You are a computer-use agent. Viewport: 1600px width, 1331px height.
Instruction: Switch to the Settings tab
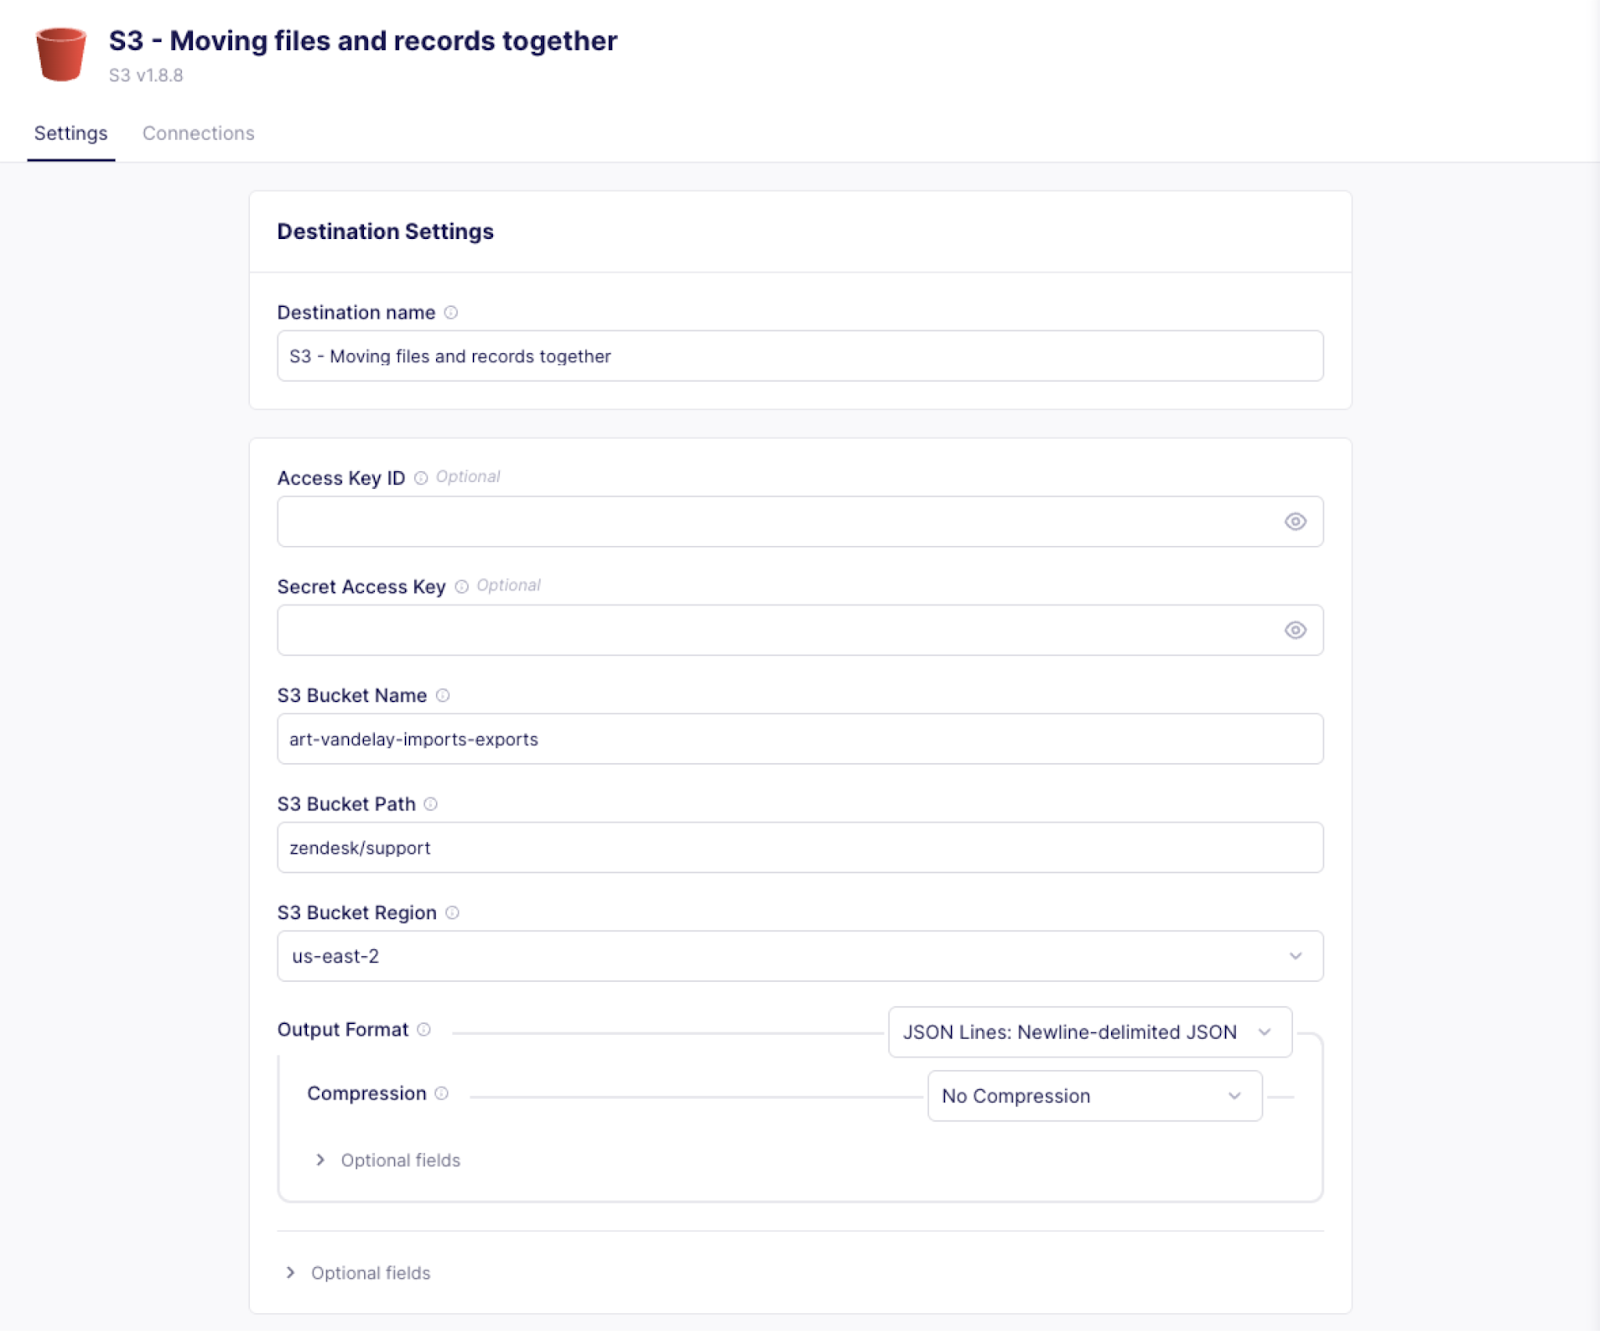(71, 134)
